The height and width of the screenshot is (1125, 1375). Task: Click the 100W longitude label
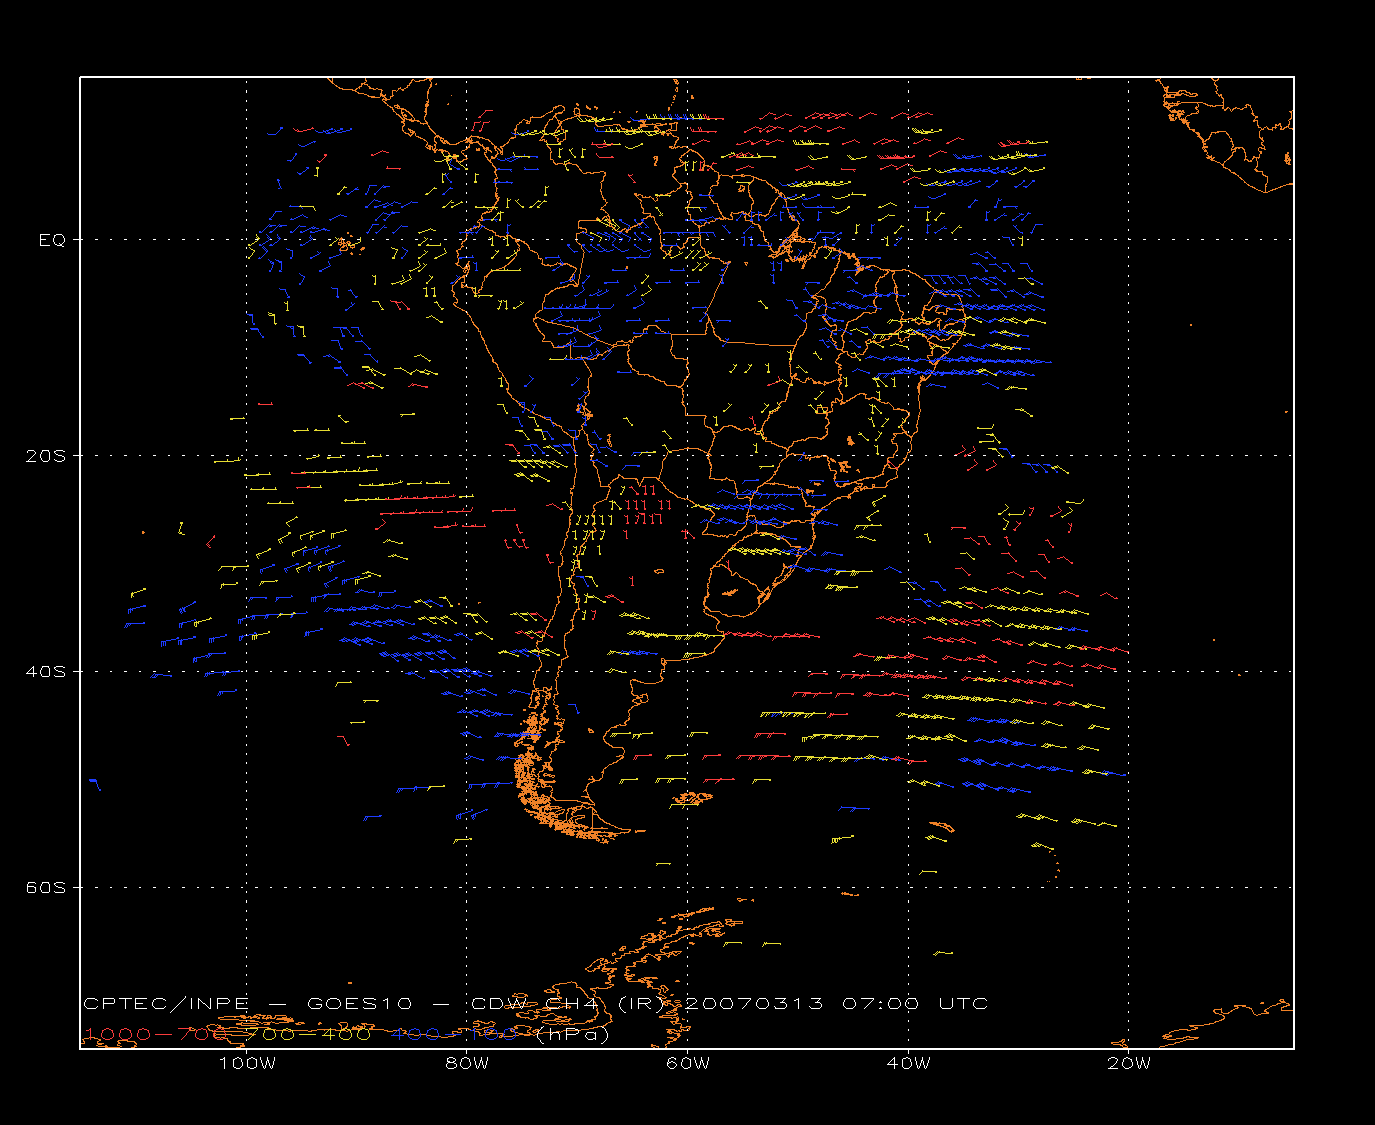[247, 1063]
